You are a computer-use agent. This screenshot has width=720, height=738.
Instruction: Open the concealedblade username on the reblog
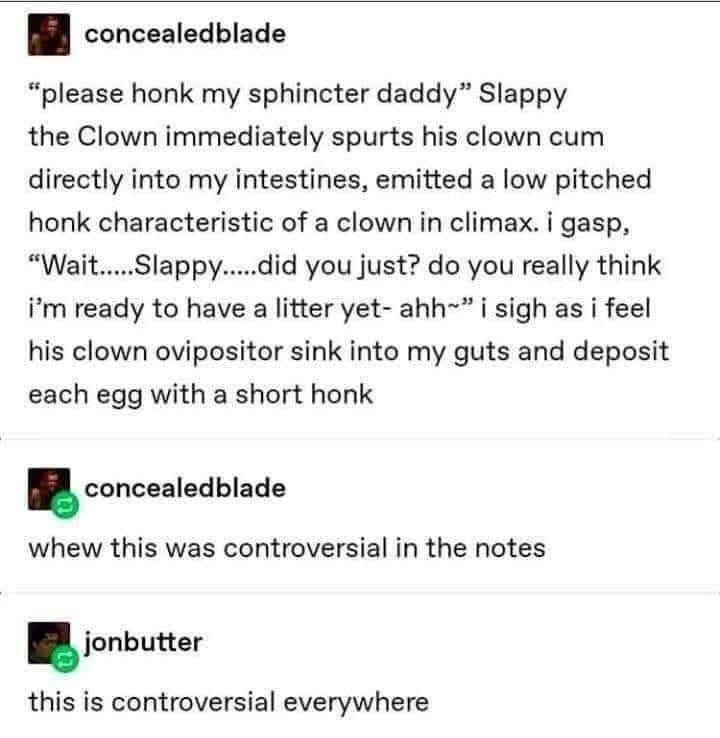185,488
